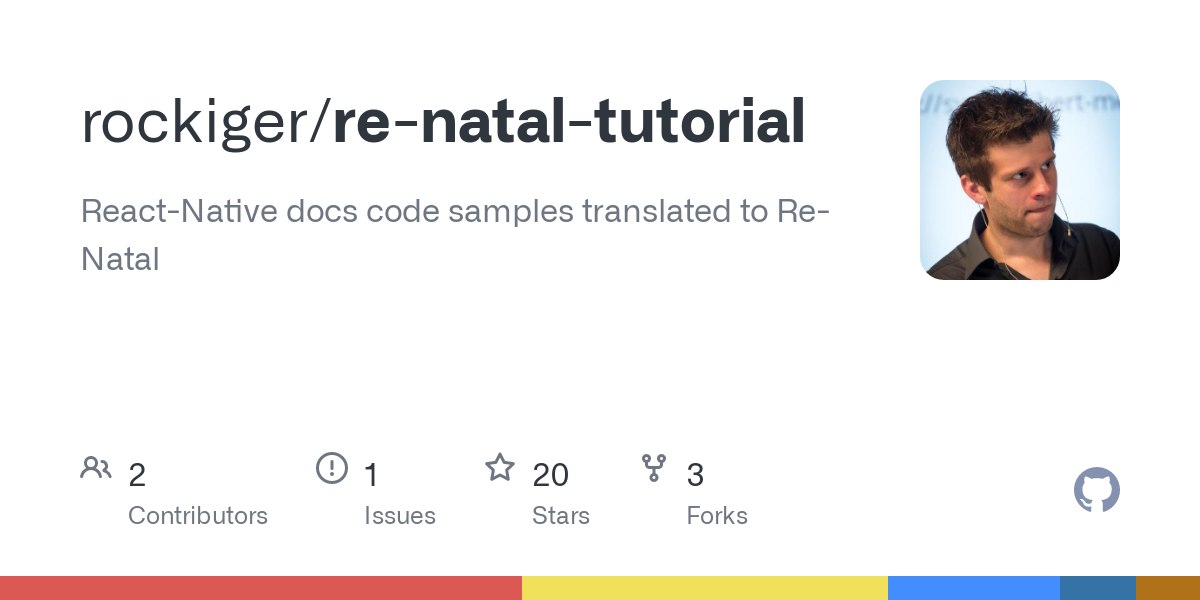Screen dimensions: 1200x600
Task: Click the Stars star icon
Action: click(x=499, y=467)
